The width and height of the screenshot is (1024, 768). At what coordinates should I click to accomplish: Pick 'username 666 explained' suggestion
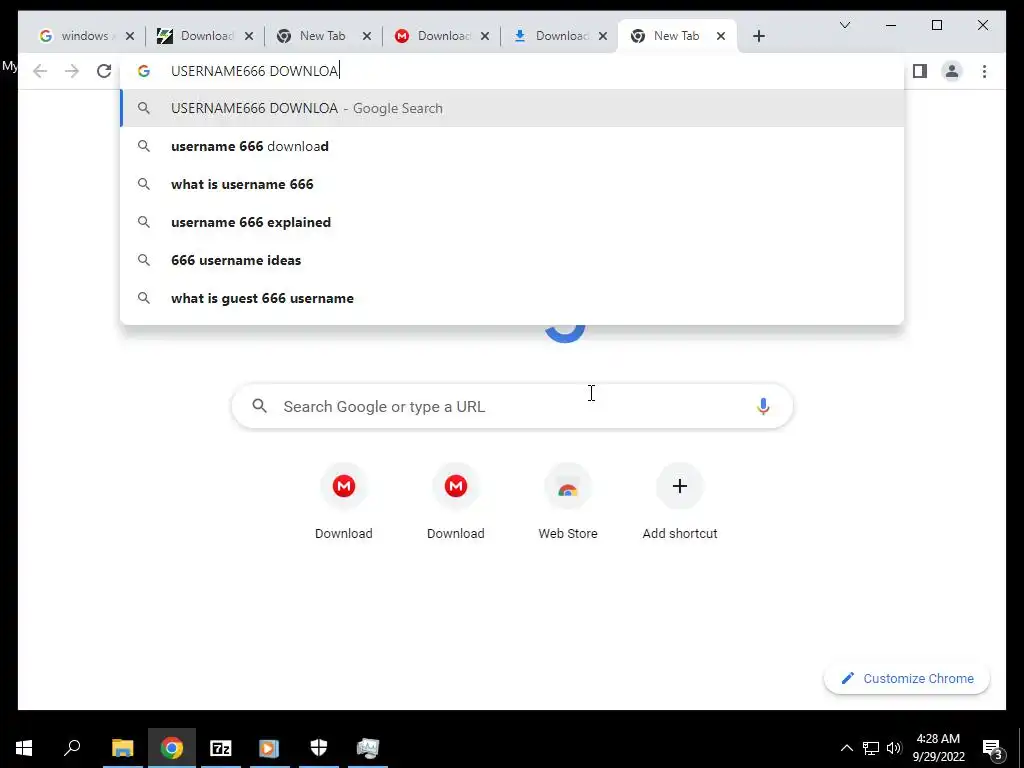click(x=513, y=222)
